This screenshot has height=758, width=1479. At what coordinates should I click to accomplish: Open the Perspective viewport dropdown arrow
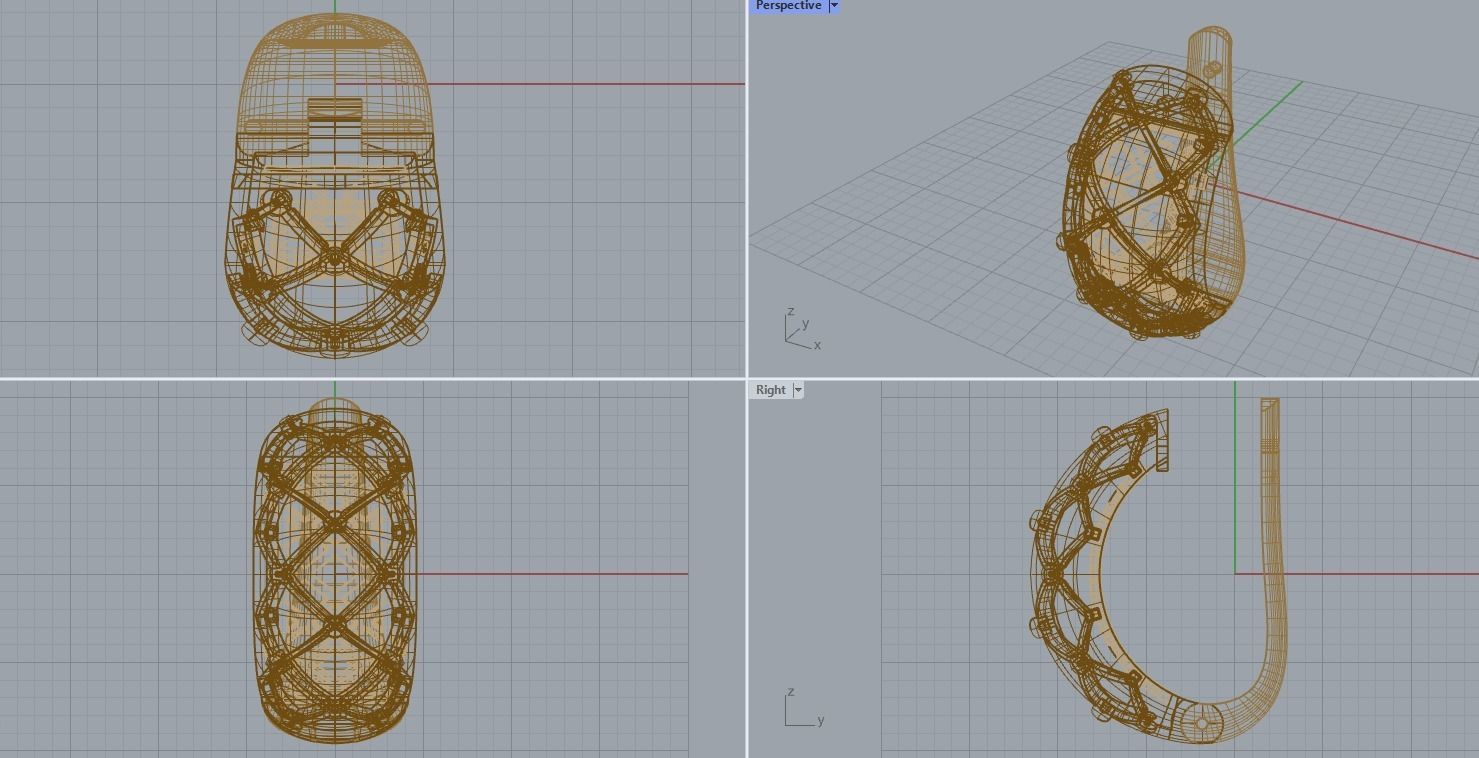(834, 6)
